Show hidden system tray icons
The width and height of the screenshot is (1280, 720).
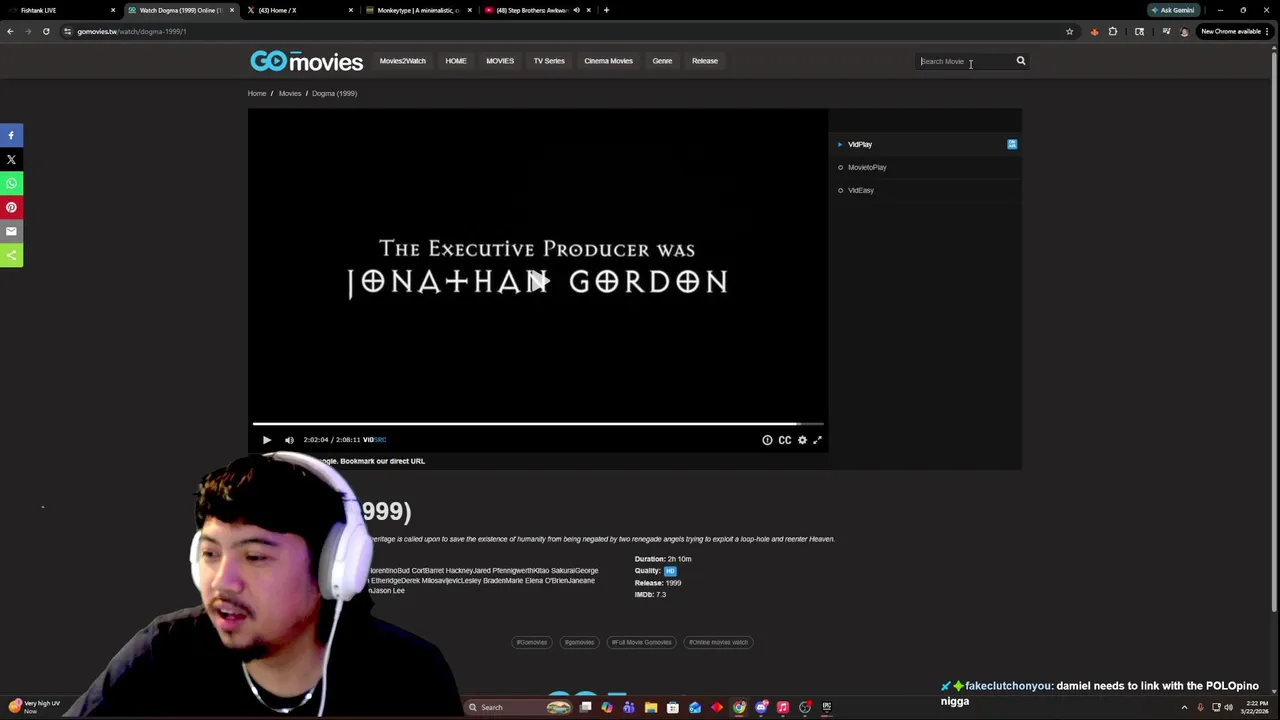[1184, 707]
